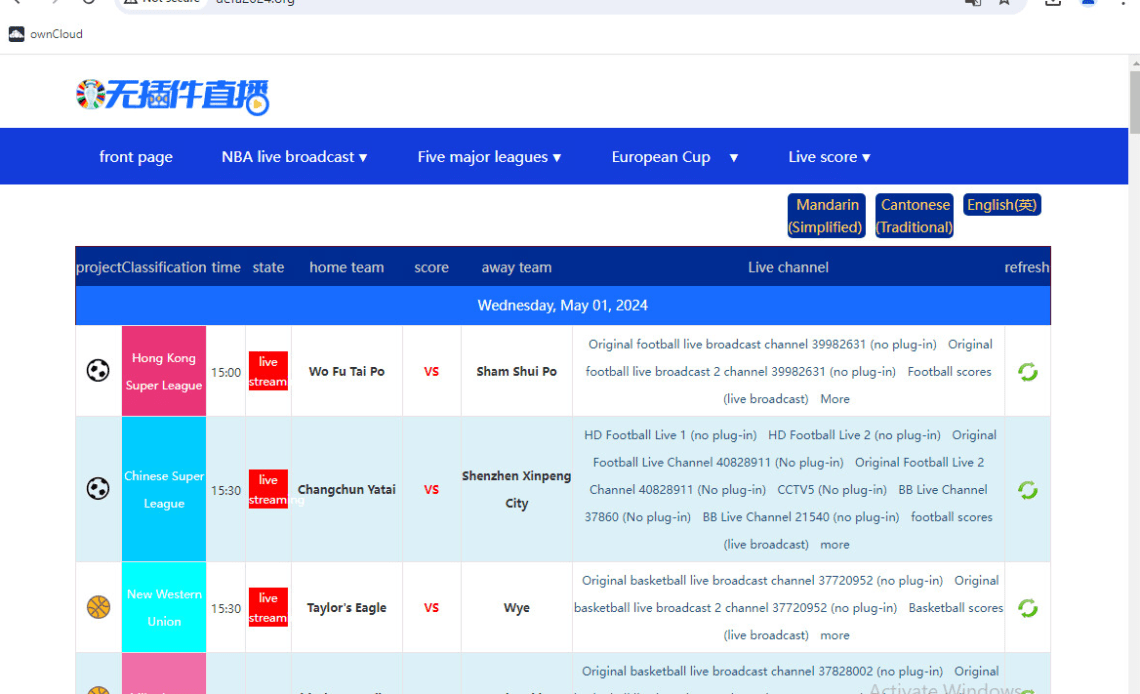This screenshot has height=694, width=1140.
Task: Open Original basketball live broadcast channel 37828002
Action: [762, 671]
